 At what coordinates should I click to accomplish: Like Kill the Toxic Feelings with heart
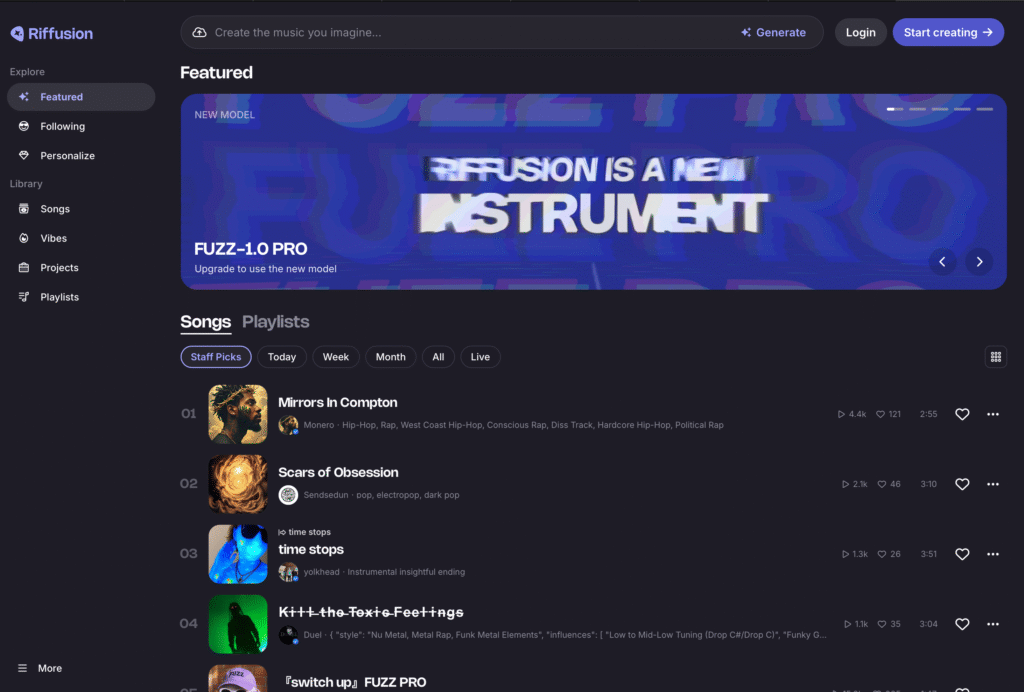click(x=962, y=624)
